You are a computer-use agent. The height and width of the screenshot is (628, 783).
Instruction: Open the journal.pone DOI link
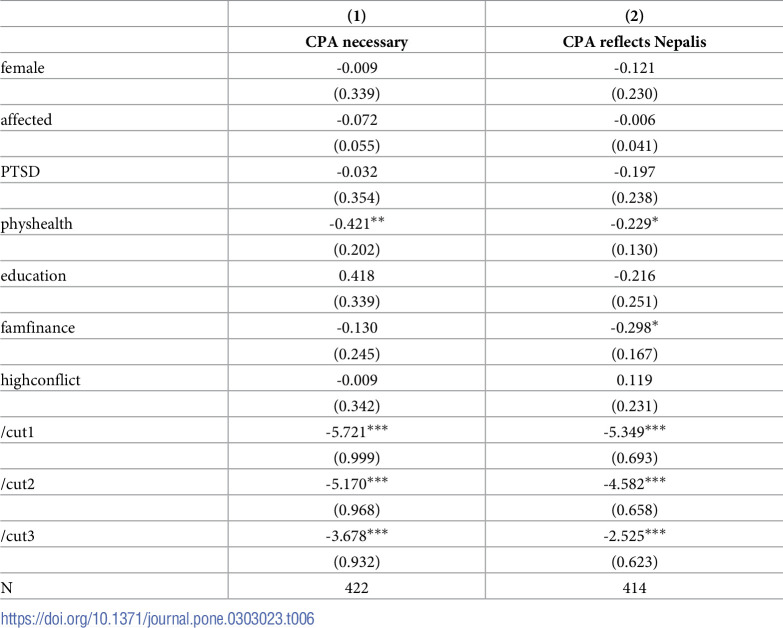[x=157, y=619]
